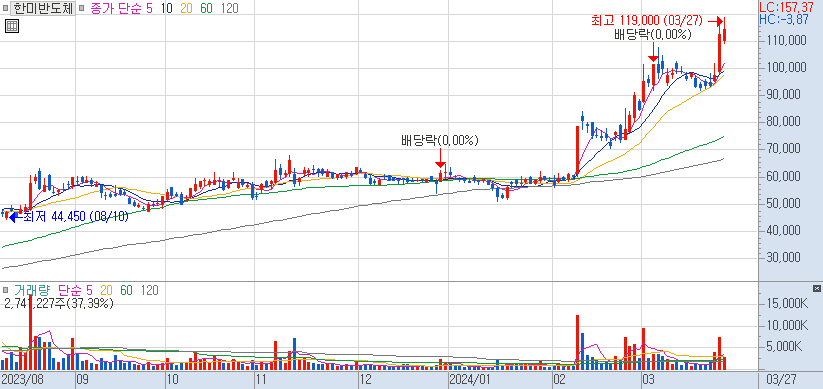823x389 pixels.
Task: Select the green 60 period in price panel
Action: (206, 8)
